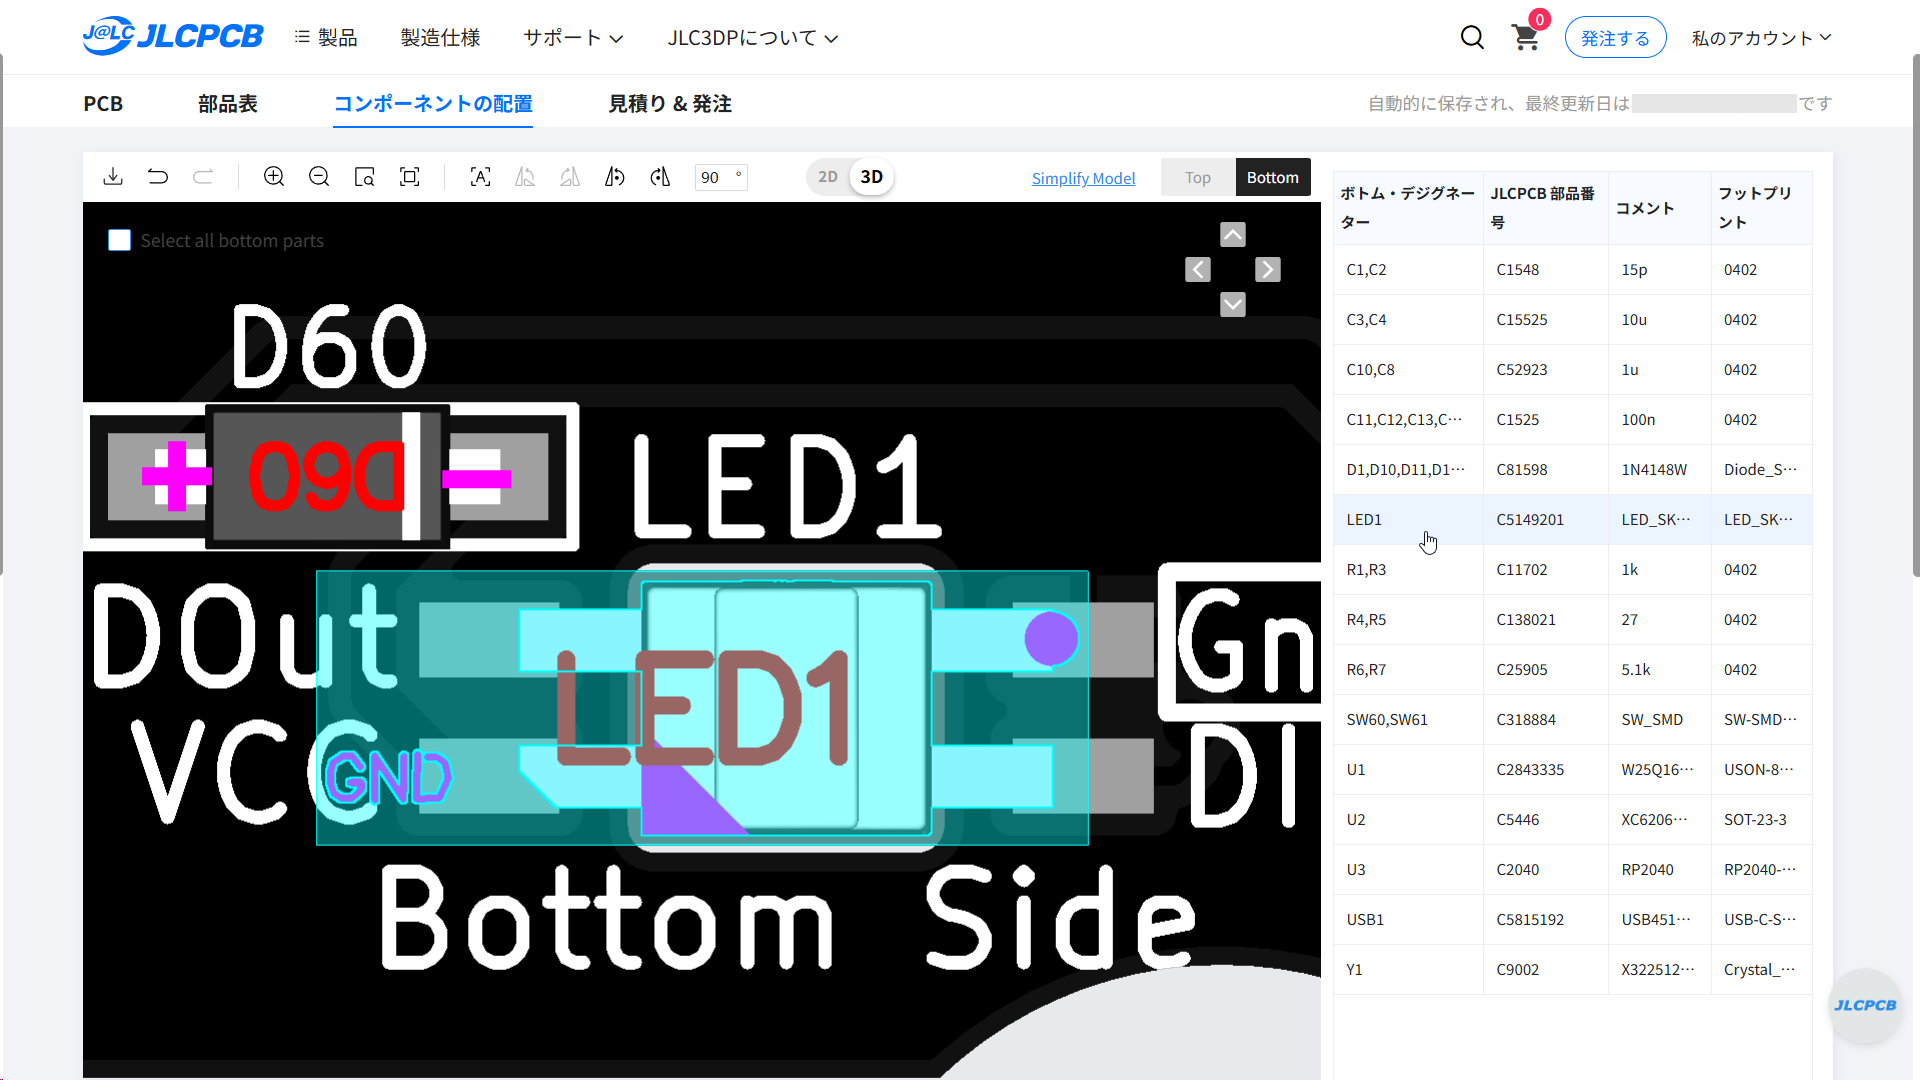Click the second greyed-out flip icon
The image size is (1920, 1080).
tap(570, 177)
